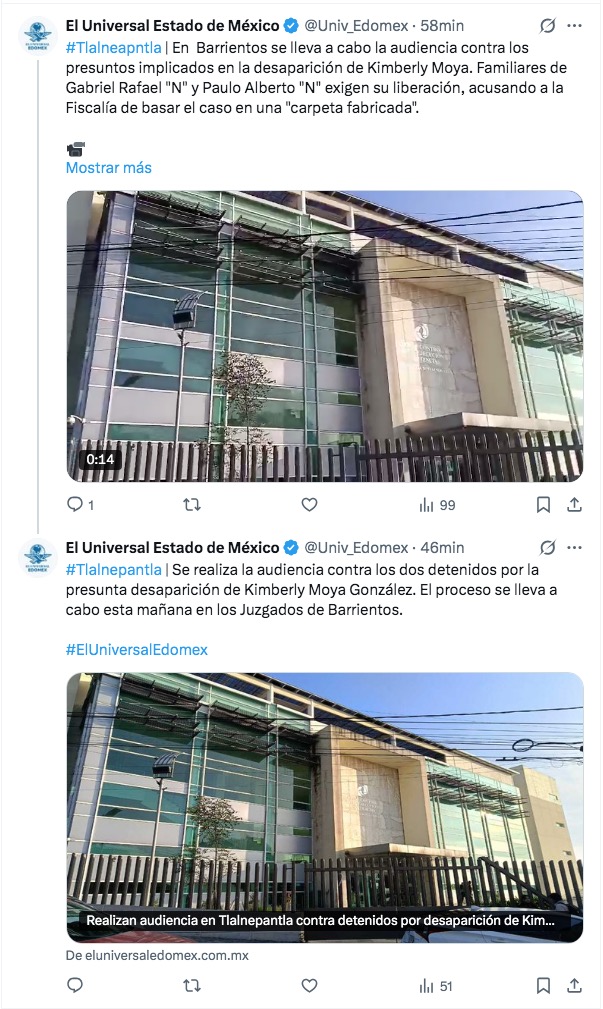View analytics showing 51 views
603x1009 pixels.
(x=436, y=986)
